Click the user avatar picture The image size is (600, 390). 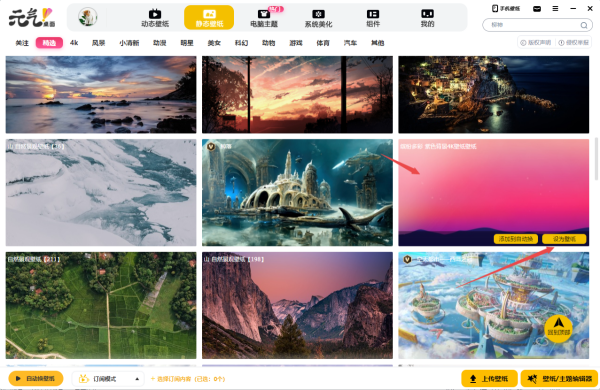click(88, 17)
